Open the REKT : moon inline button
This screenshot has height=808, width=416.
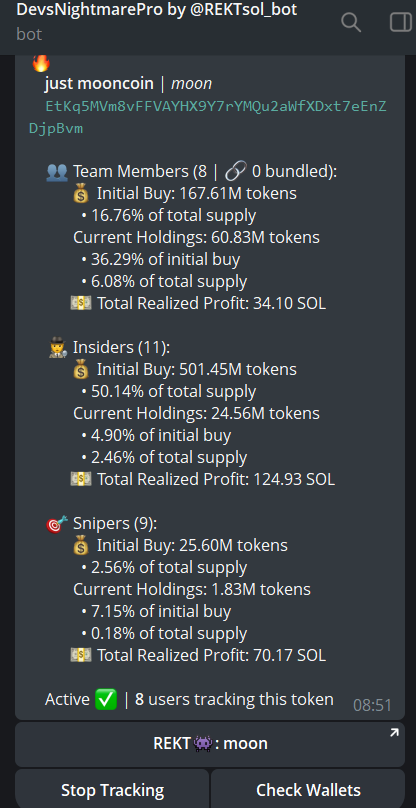coord(210,744)
